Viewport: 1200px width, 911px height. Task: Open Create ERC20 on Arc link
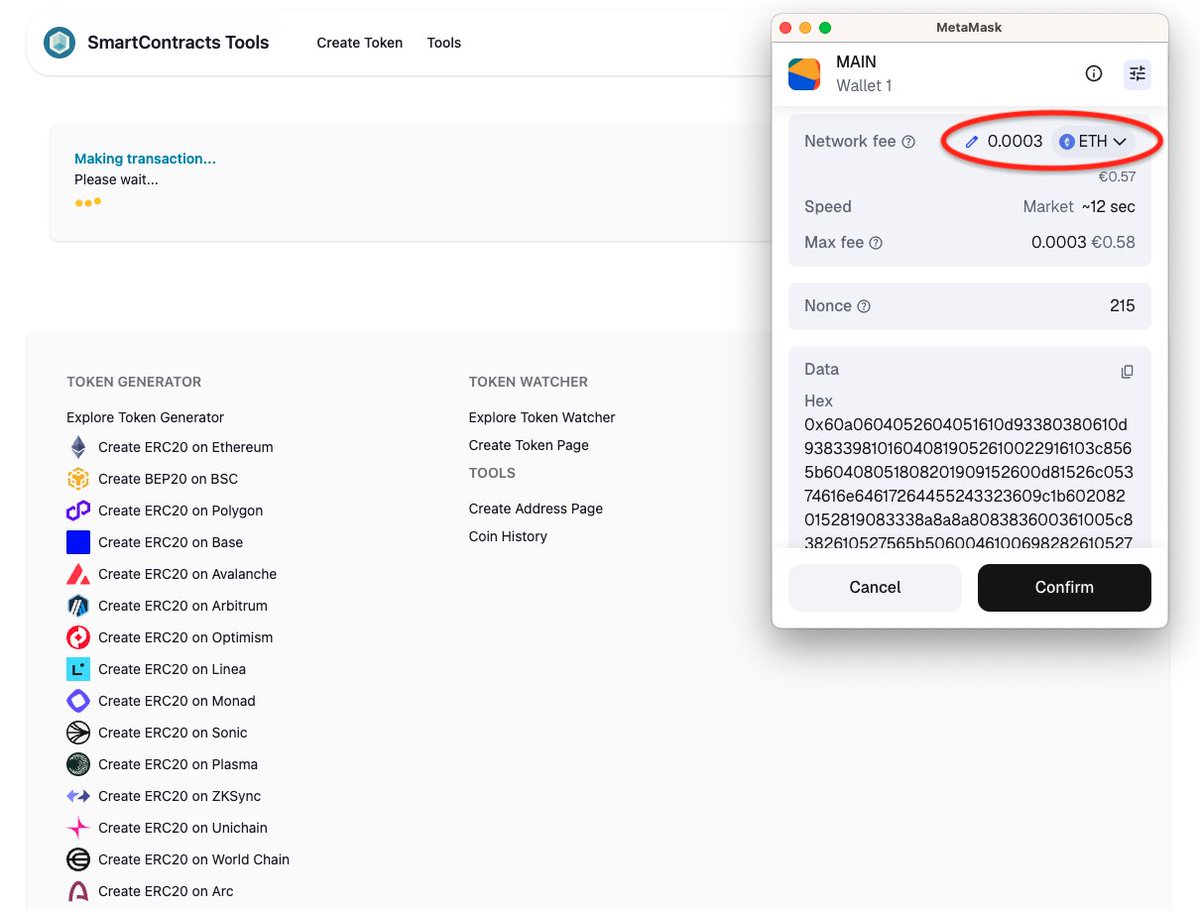166,891
